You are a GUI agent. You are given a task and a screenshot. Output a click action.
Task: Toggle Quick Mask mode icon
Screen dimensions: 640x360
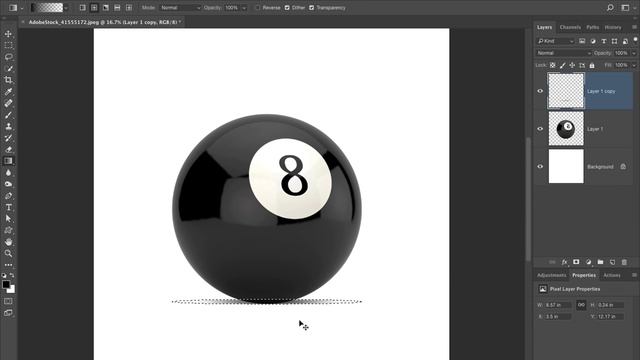8,301
